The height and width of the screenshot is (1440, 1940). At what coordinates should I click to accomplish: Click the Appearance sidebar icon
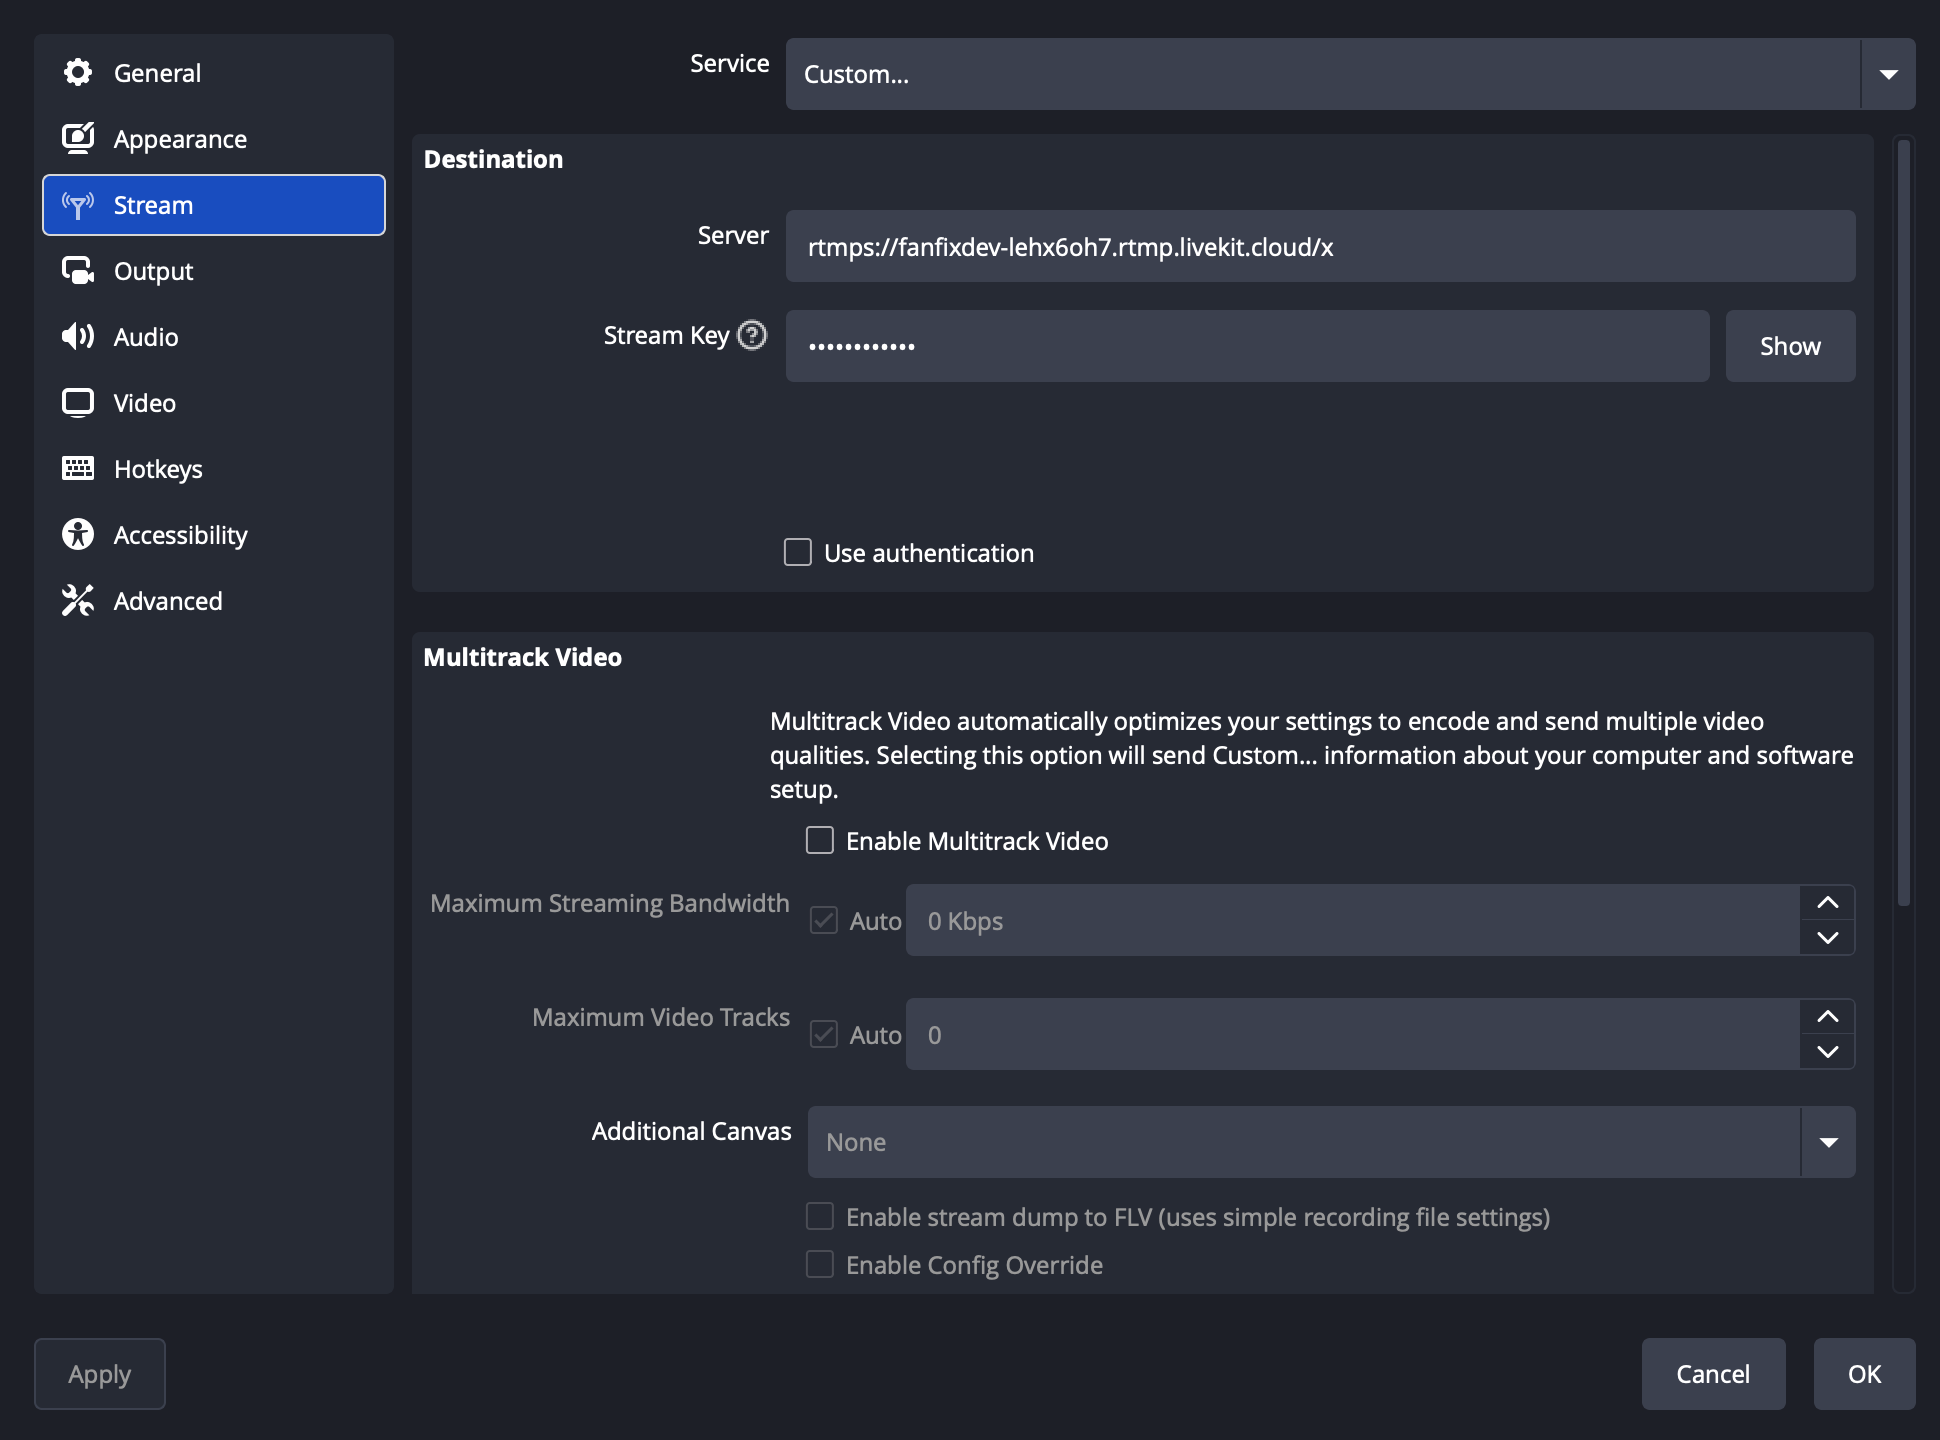click(78, 139)
